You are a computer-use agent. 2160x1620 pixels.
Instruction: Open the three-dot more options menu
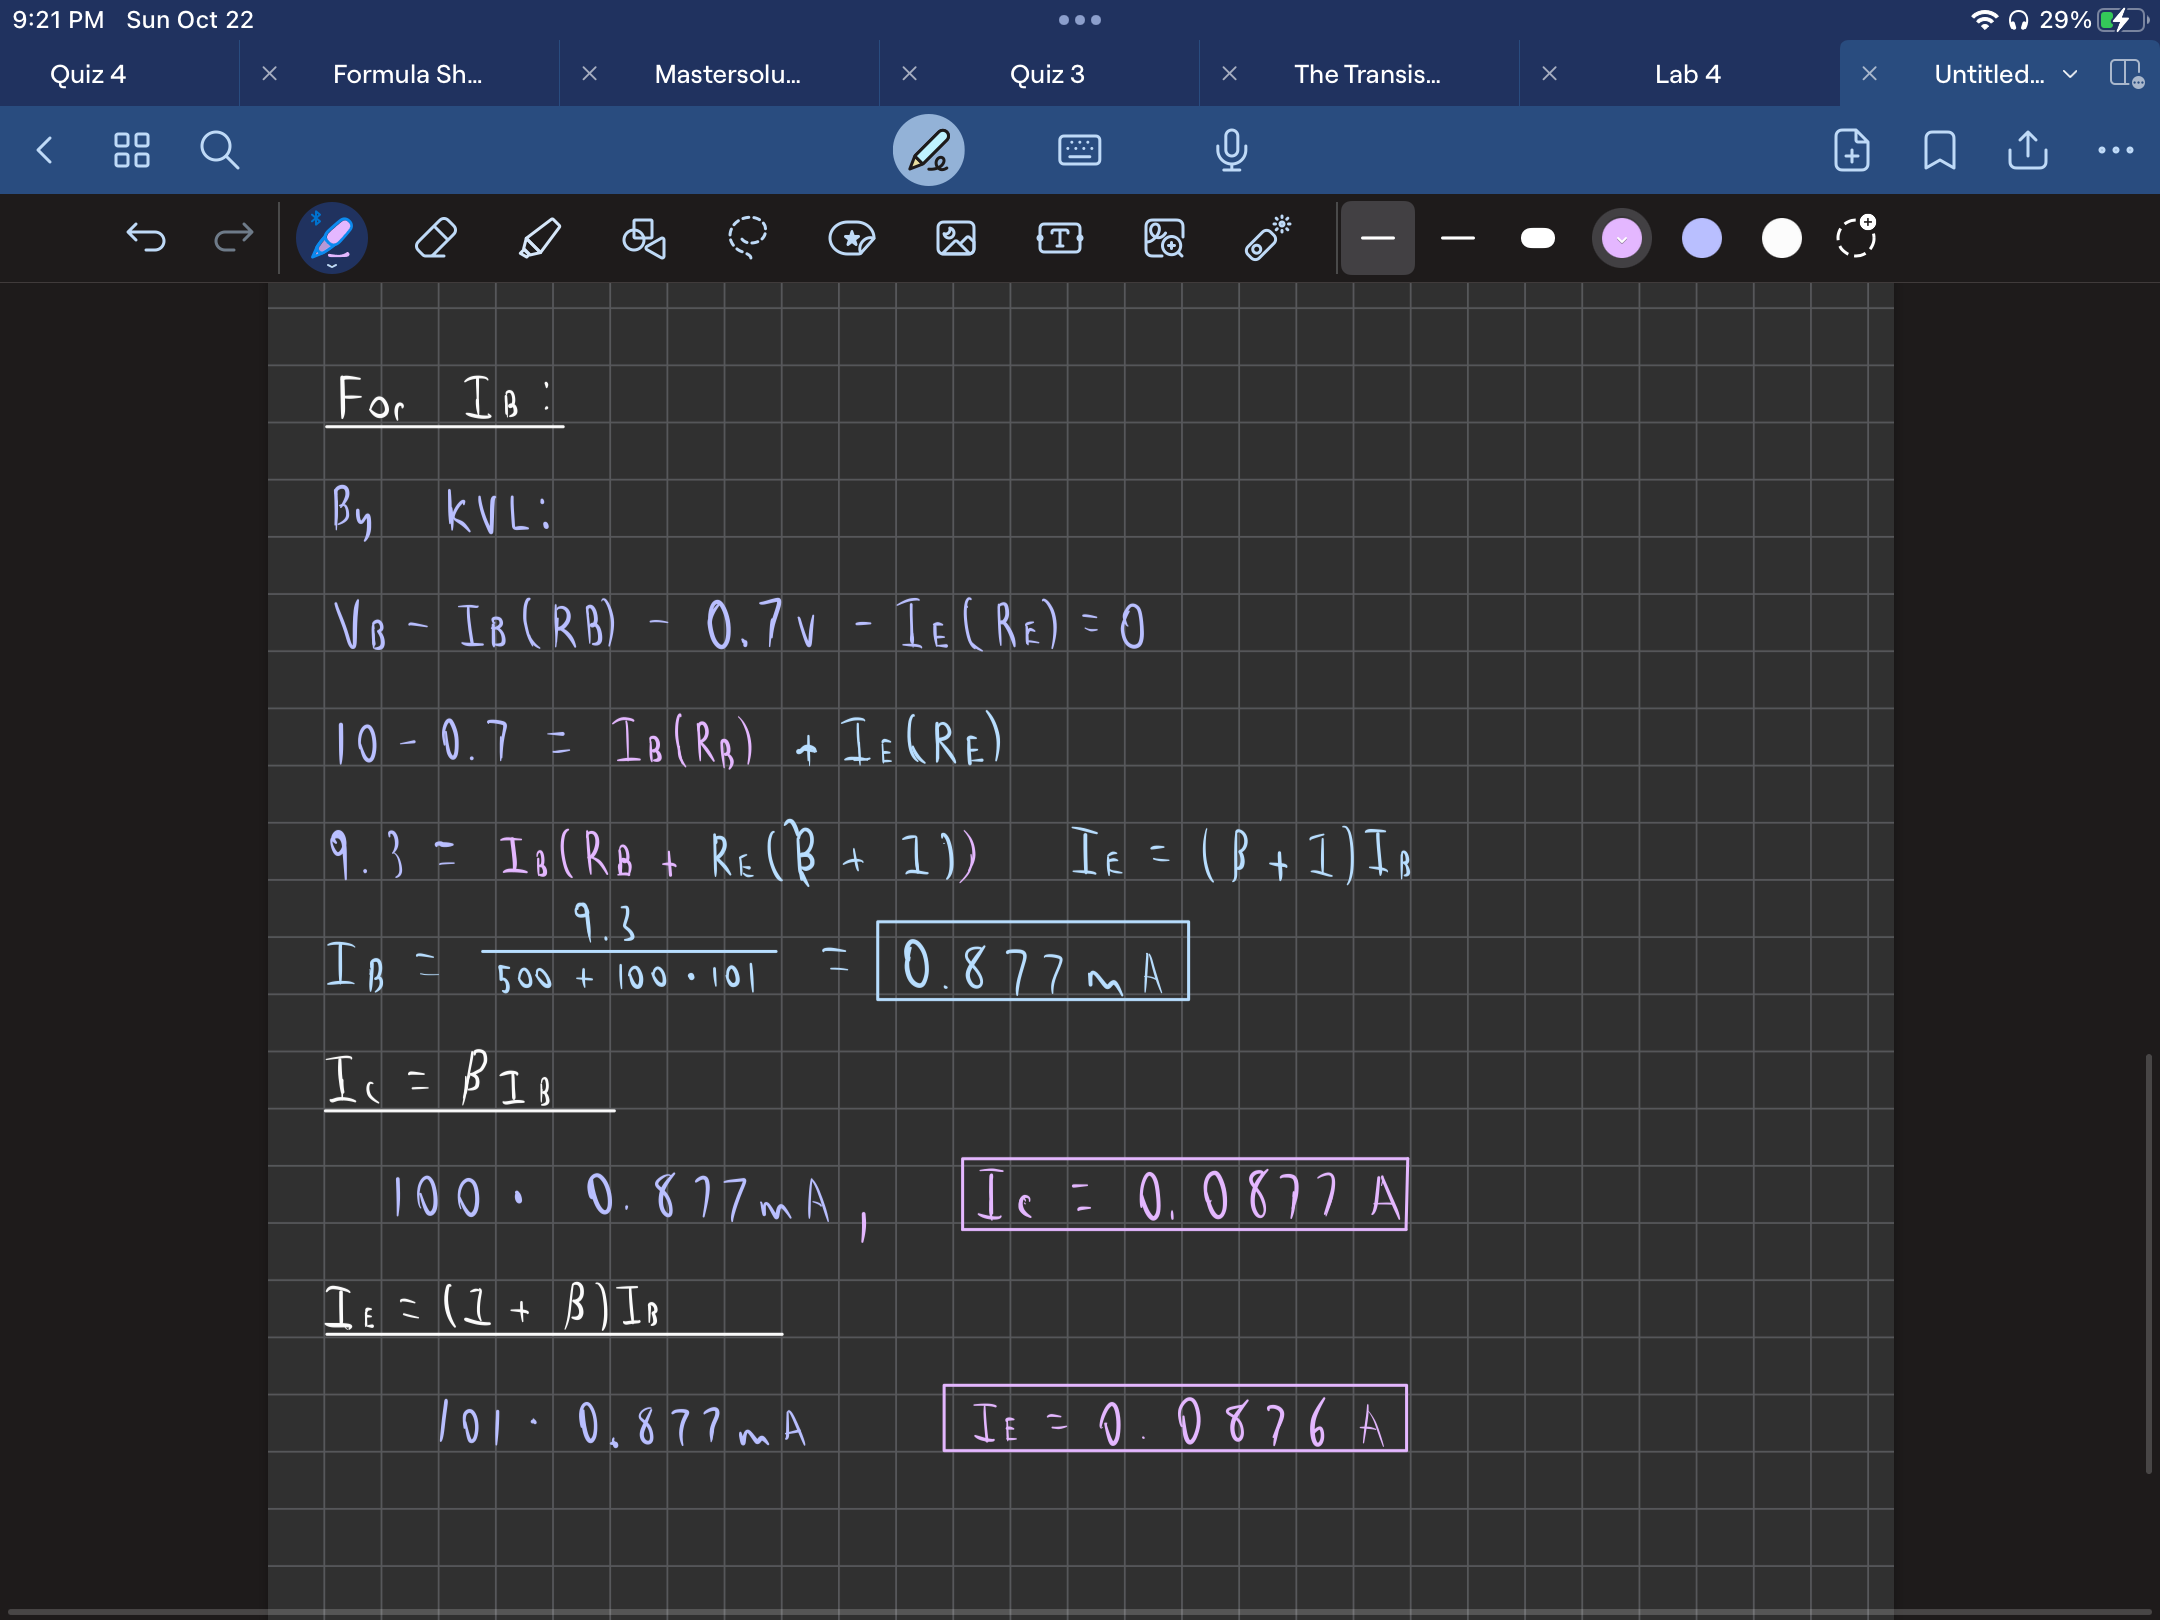coord(2115,150)
